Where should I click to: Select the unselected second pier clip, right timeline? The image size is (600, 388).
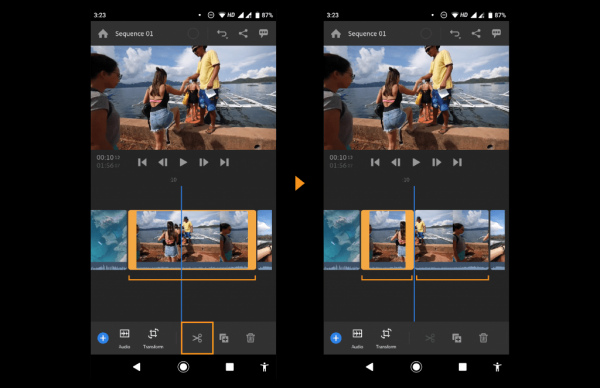[452, 240]
